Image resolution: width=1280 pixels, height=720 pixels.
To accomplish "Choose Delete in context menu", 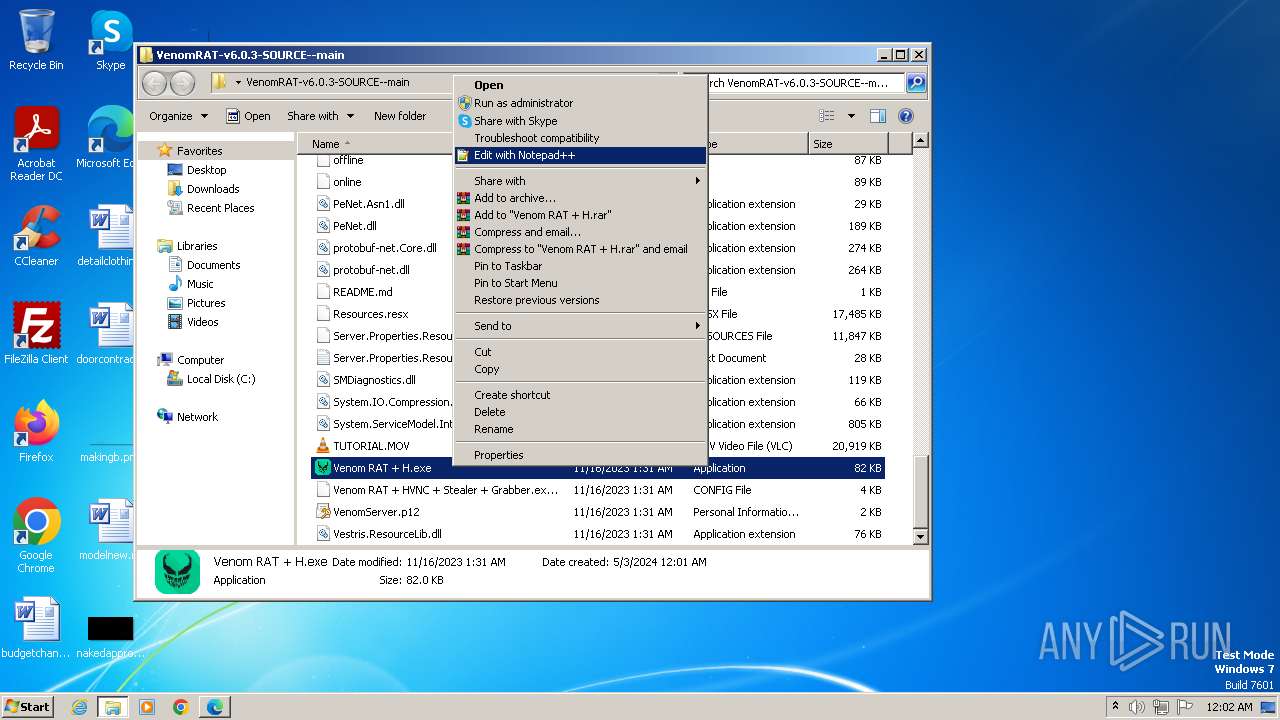I will tap(580, 412).
